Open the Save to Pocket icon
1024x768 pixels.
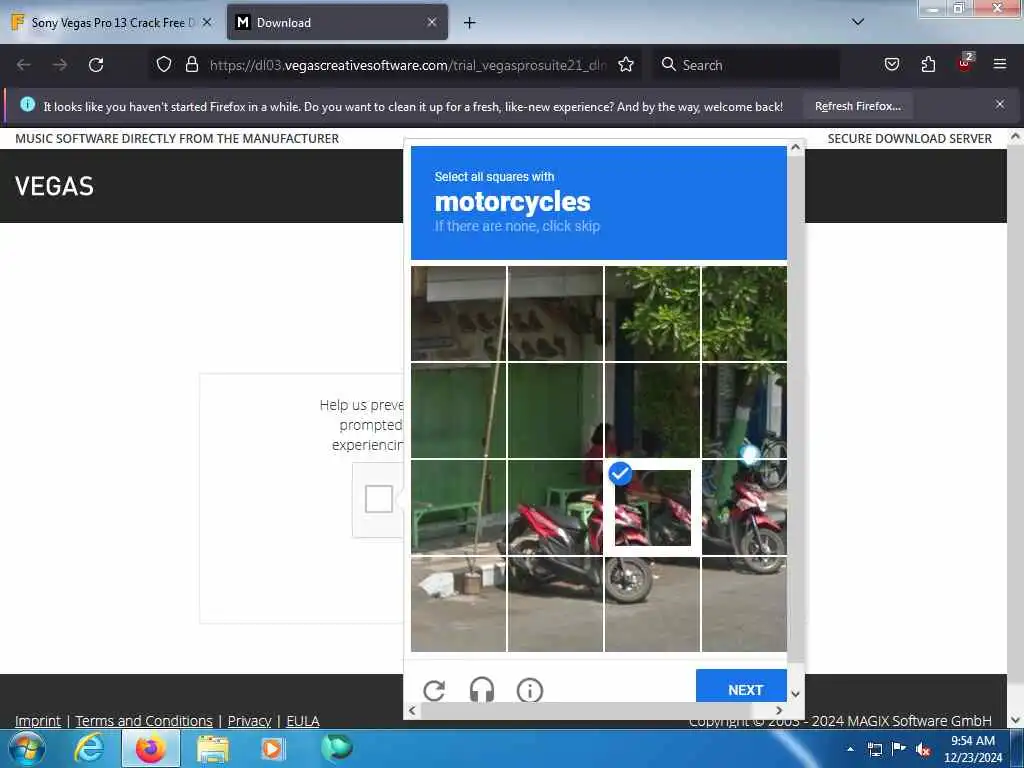(x=891, y=64)
